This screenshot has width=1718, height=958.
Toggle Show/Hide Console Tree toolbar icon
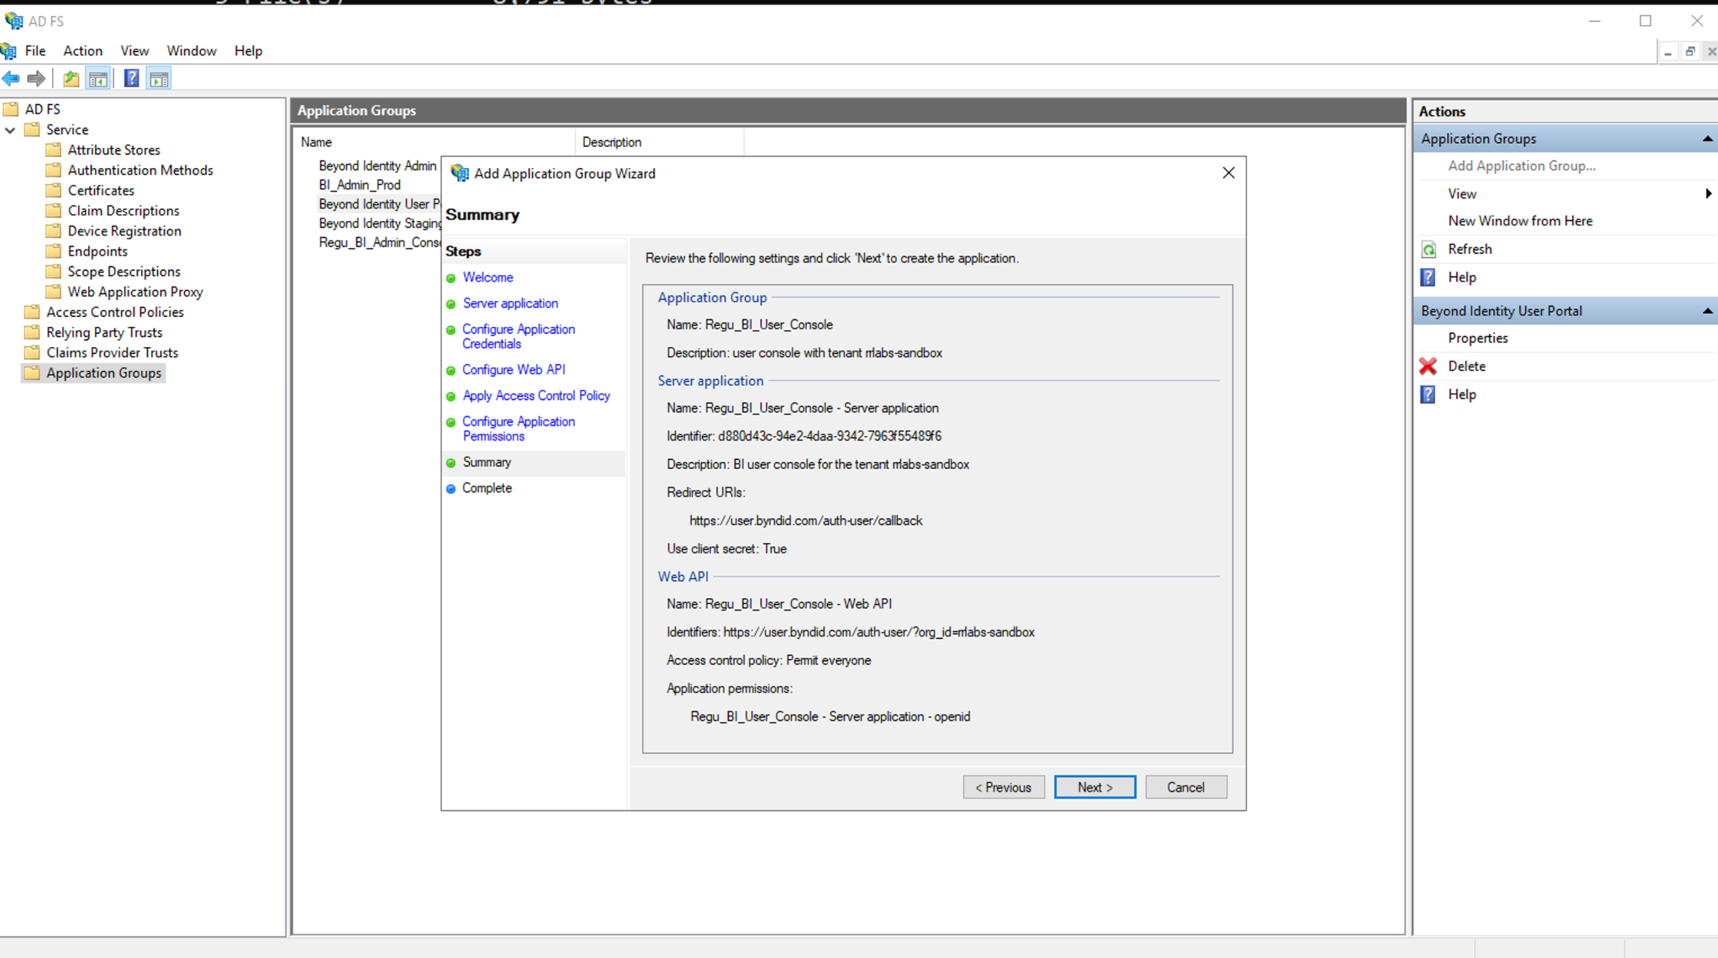pyautogui.click(x=98, y=79)
